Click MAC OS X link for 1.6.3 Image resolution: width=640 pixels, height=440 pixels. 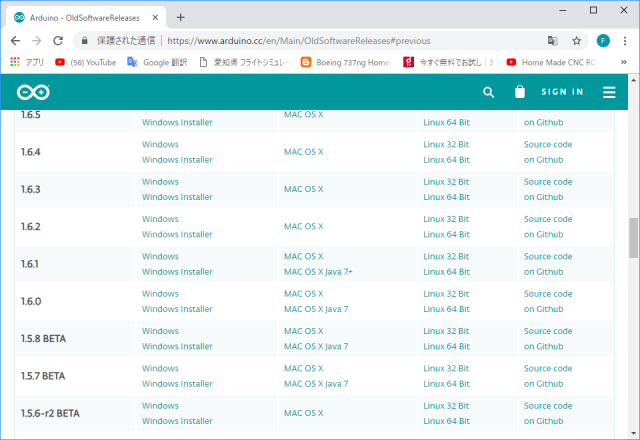coord(303,189)
